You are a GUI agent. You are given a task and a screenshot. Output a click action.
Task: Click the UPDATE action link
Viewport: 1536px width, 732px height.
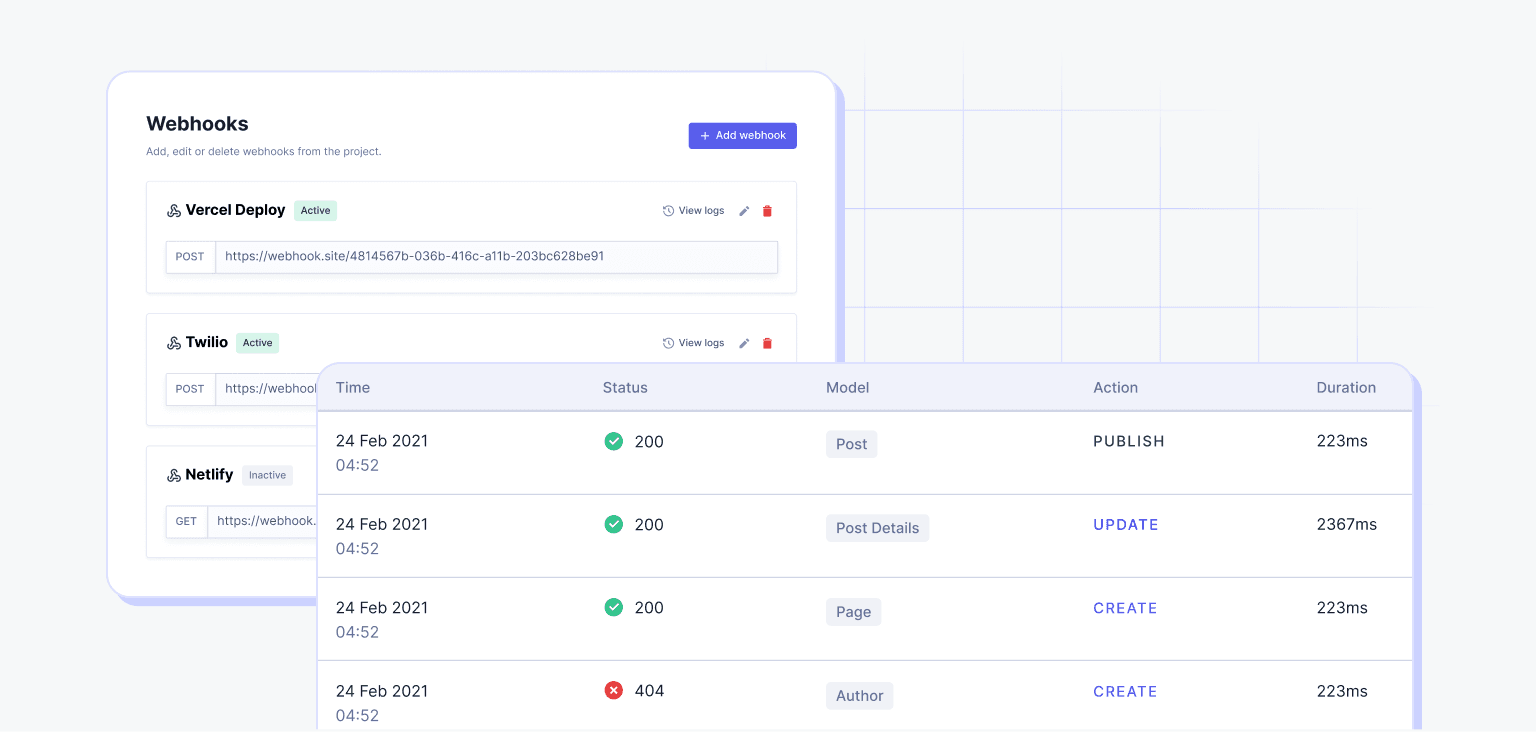point(1126,525)
